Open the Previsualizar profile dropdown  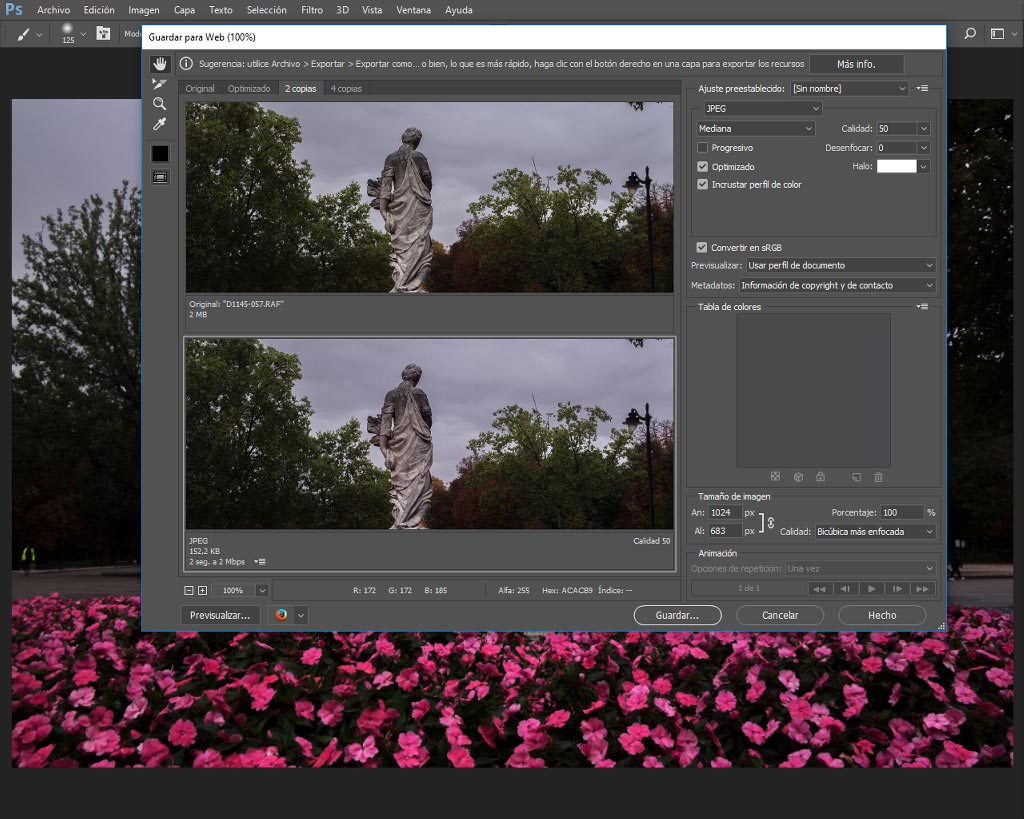click(840, 265)
